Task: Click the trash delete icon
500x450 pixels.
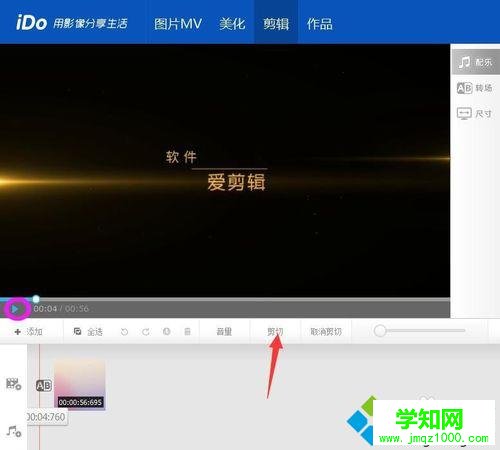Action: [x=188, y=331]
